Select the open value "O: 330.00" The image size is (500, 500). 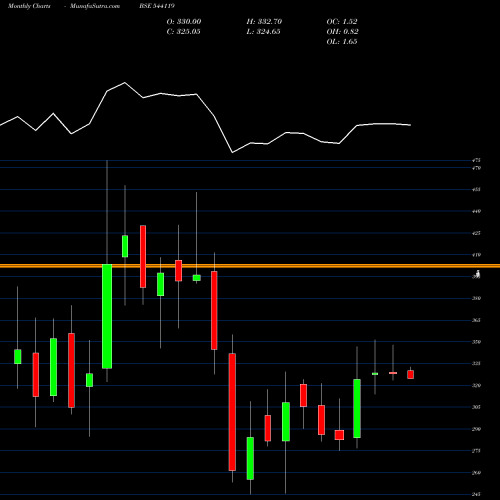[184, 21]
